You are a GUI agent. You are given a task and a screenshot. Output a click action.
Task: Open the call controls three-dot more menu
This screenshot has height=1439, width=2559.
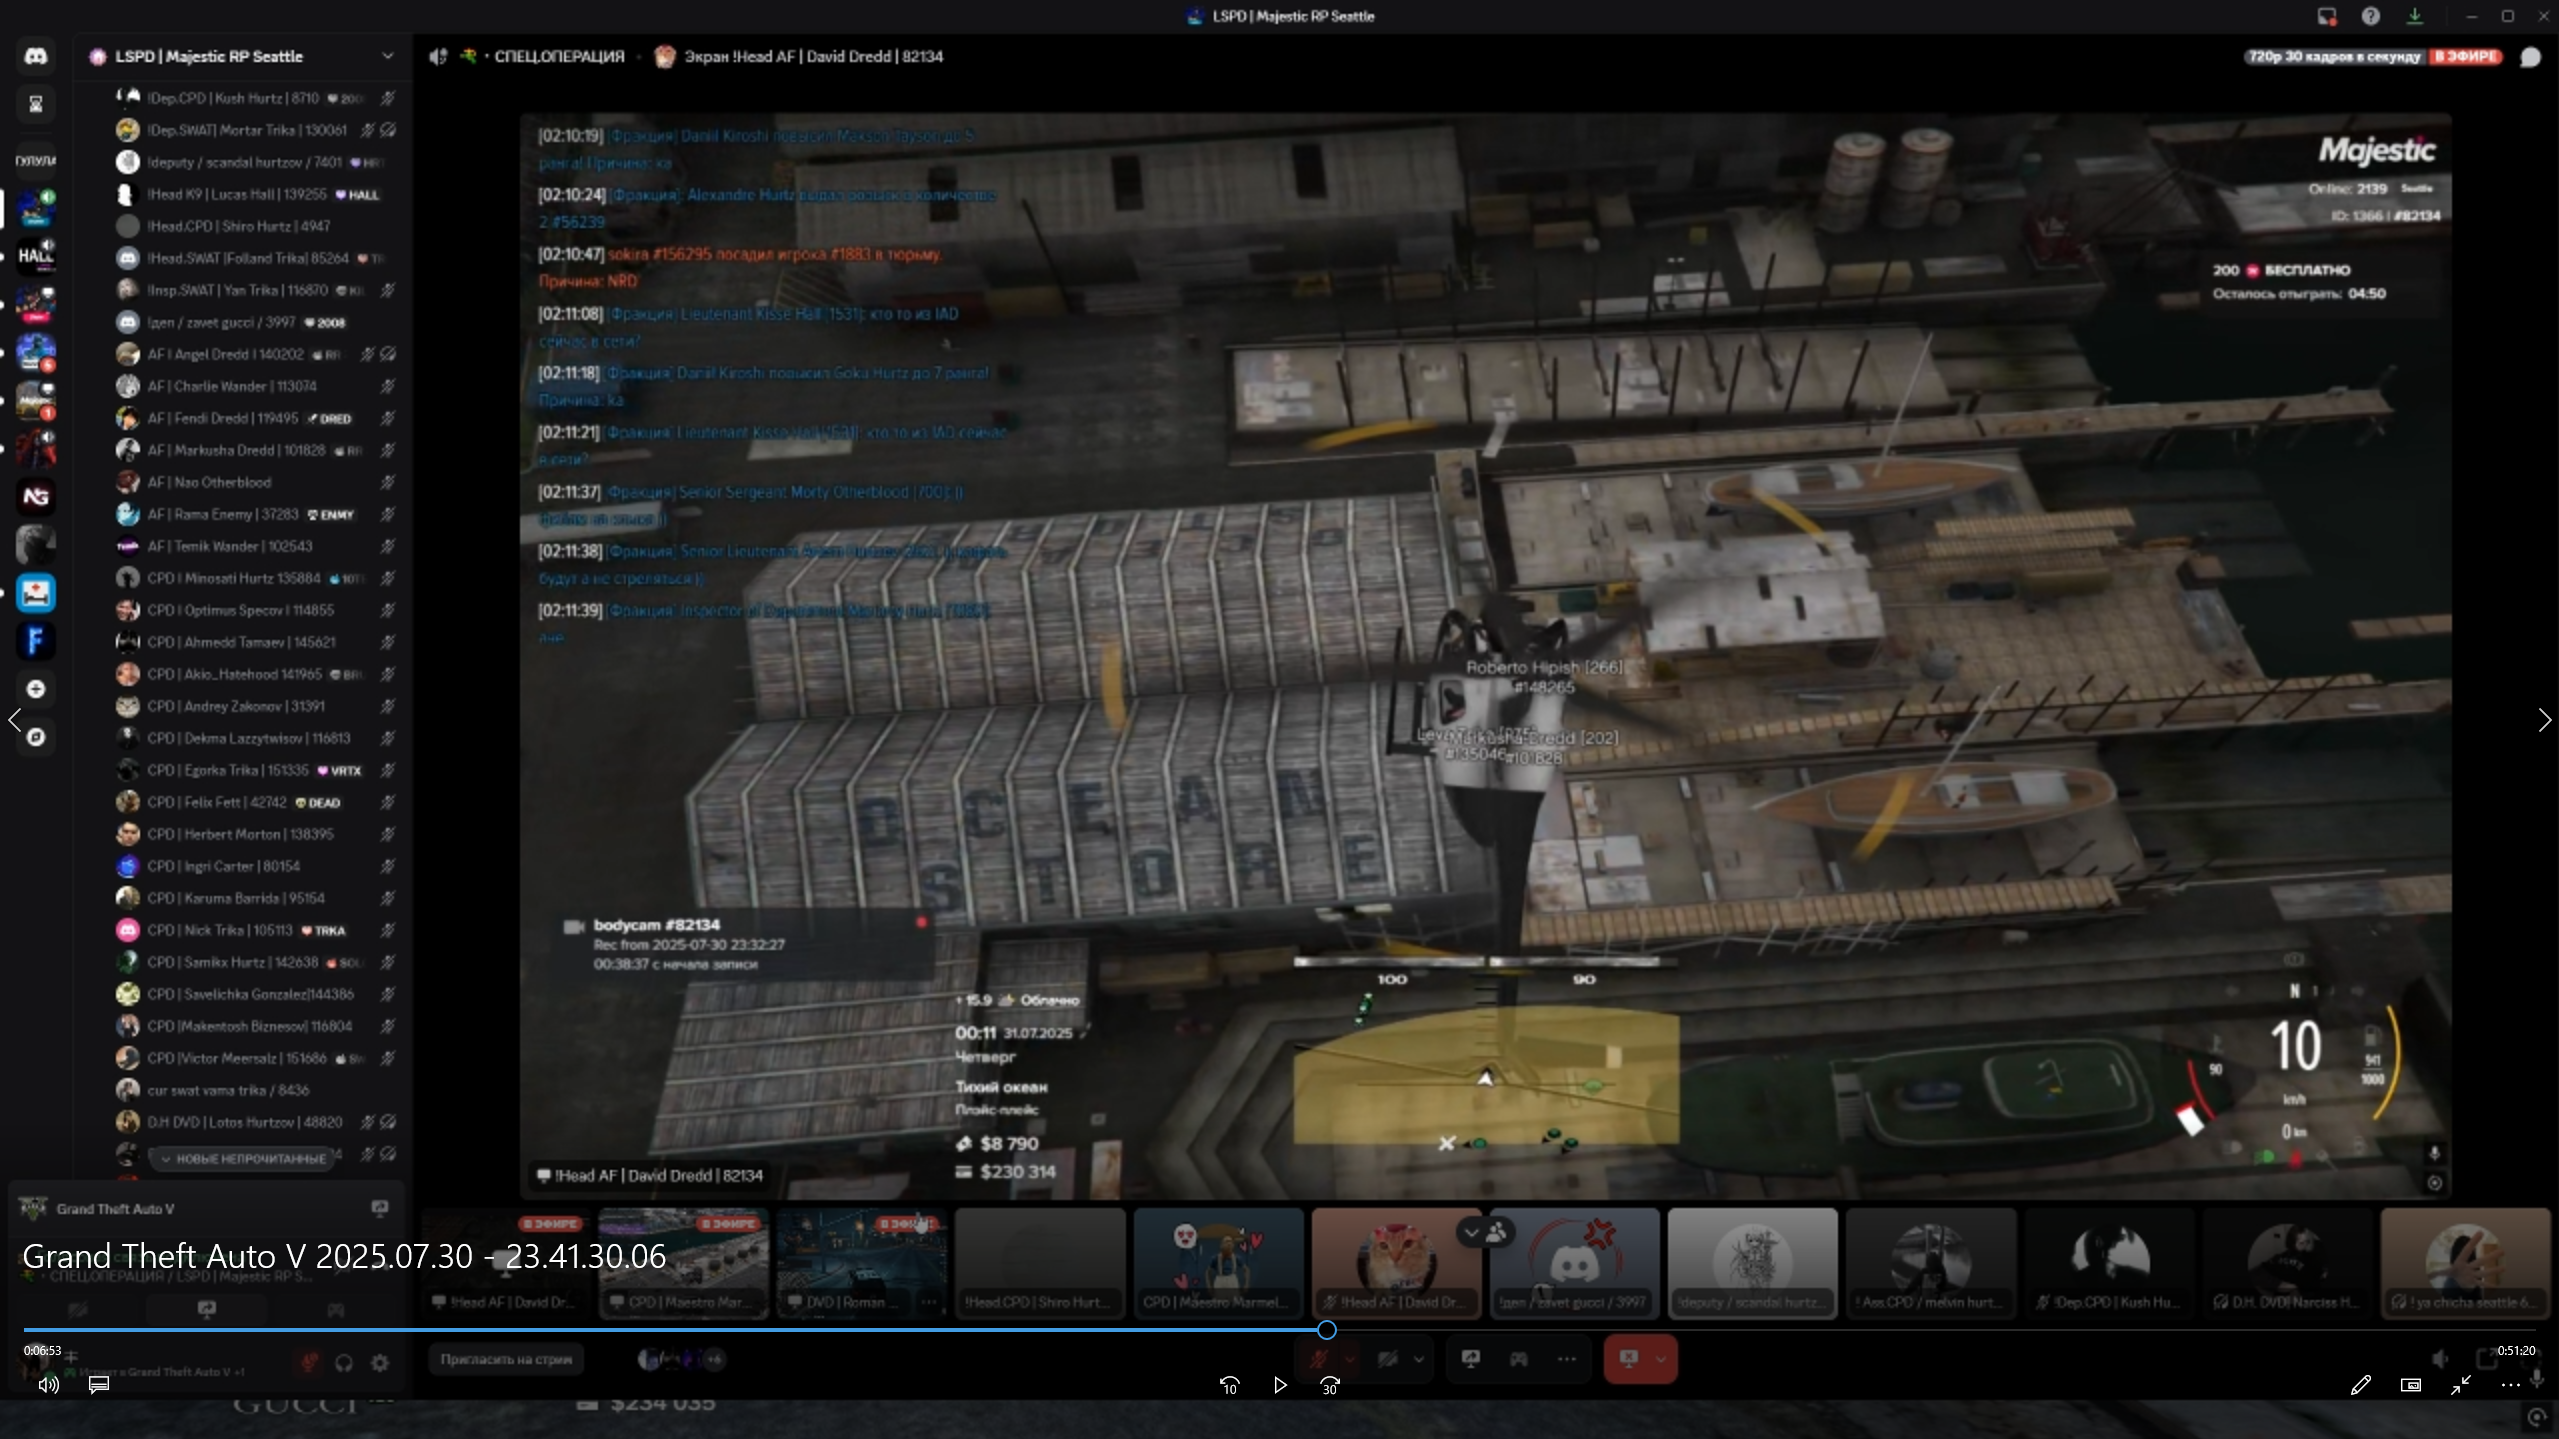(x=1567, y=1359)
